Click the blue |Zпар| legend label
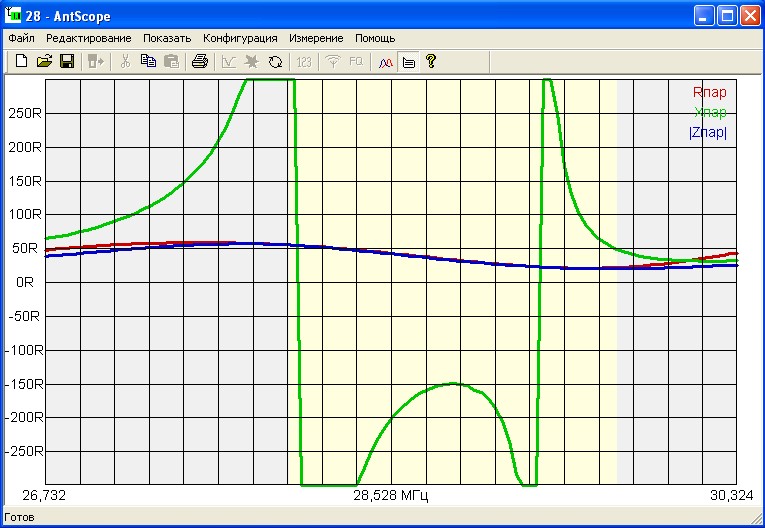The width and height of the screenshot is (765, 528). click(x=707, y=133)
